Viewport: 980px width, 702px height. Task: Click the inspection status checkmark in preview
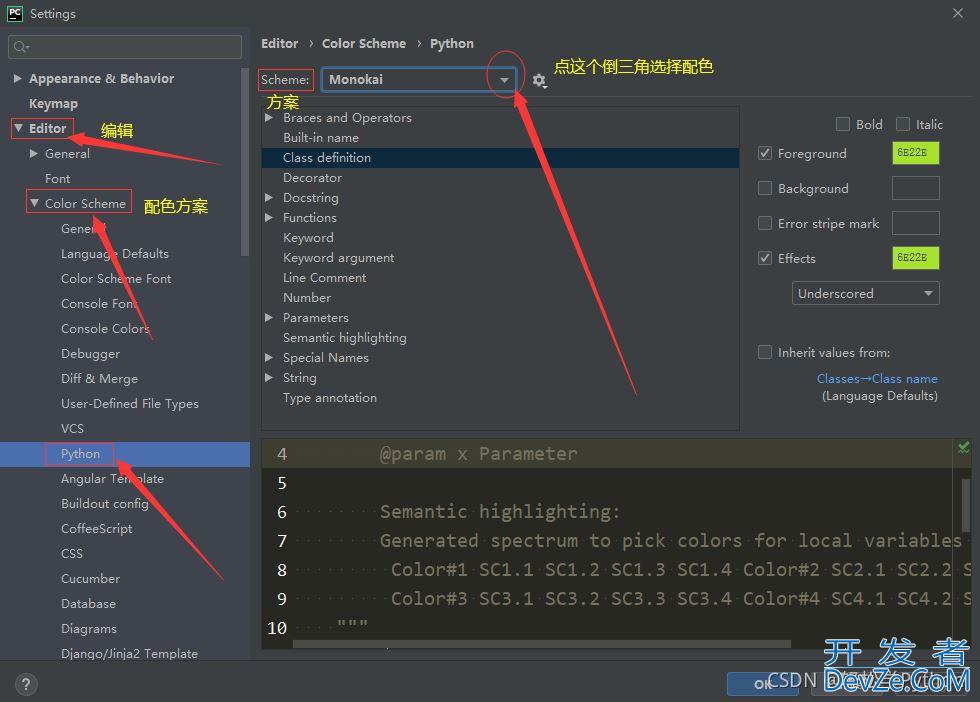[963, 448]
